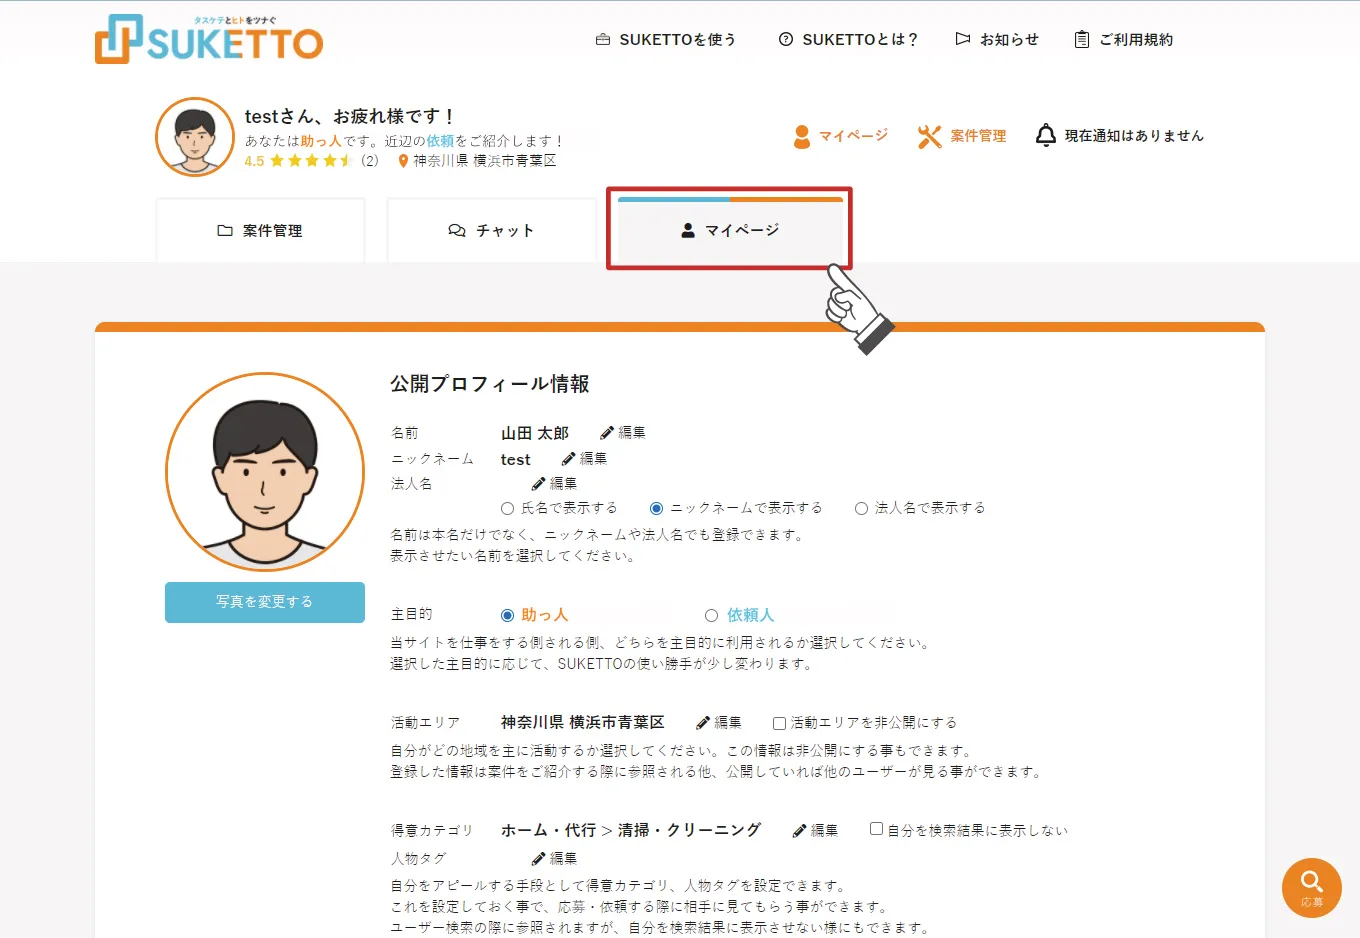Click the star rating 4.5 in header
The image size is (1360, 938).
click(297, 160)
